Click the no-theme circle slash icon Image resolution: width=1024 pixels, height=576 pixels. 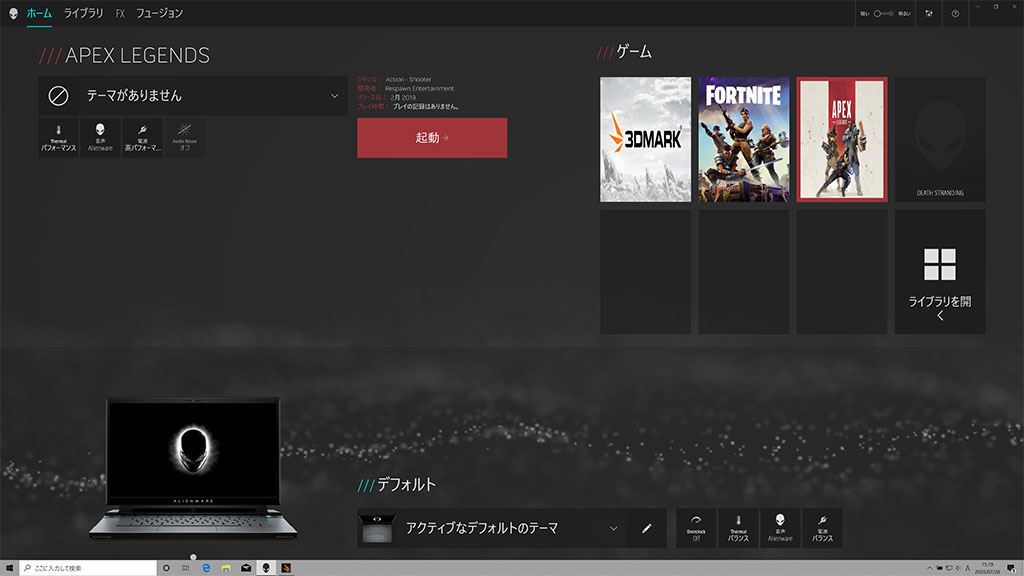(x=58, y=96)
